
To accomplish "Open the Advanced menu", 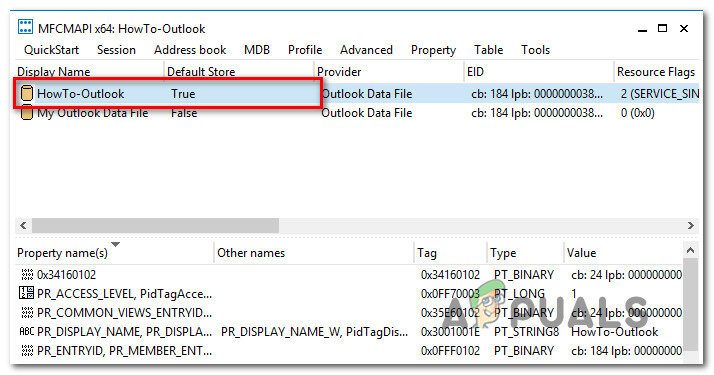I will (366, 50).
